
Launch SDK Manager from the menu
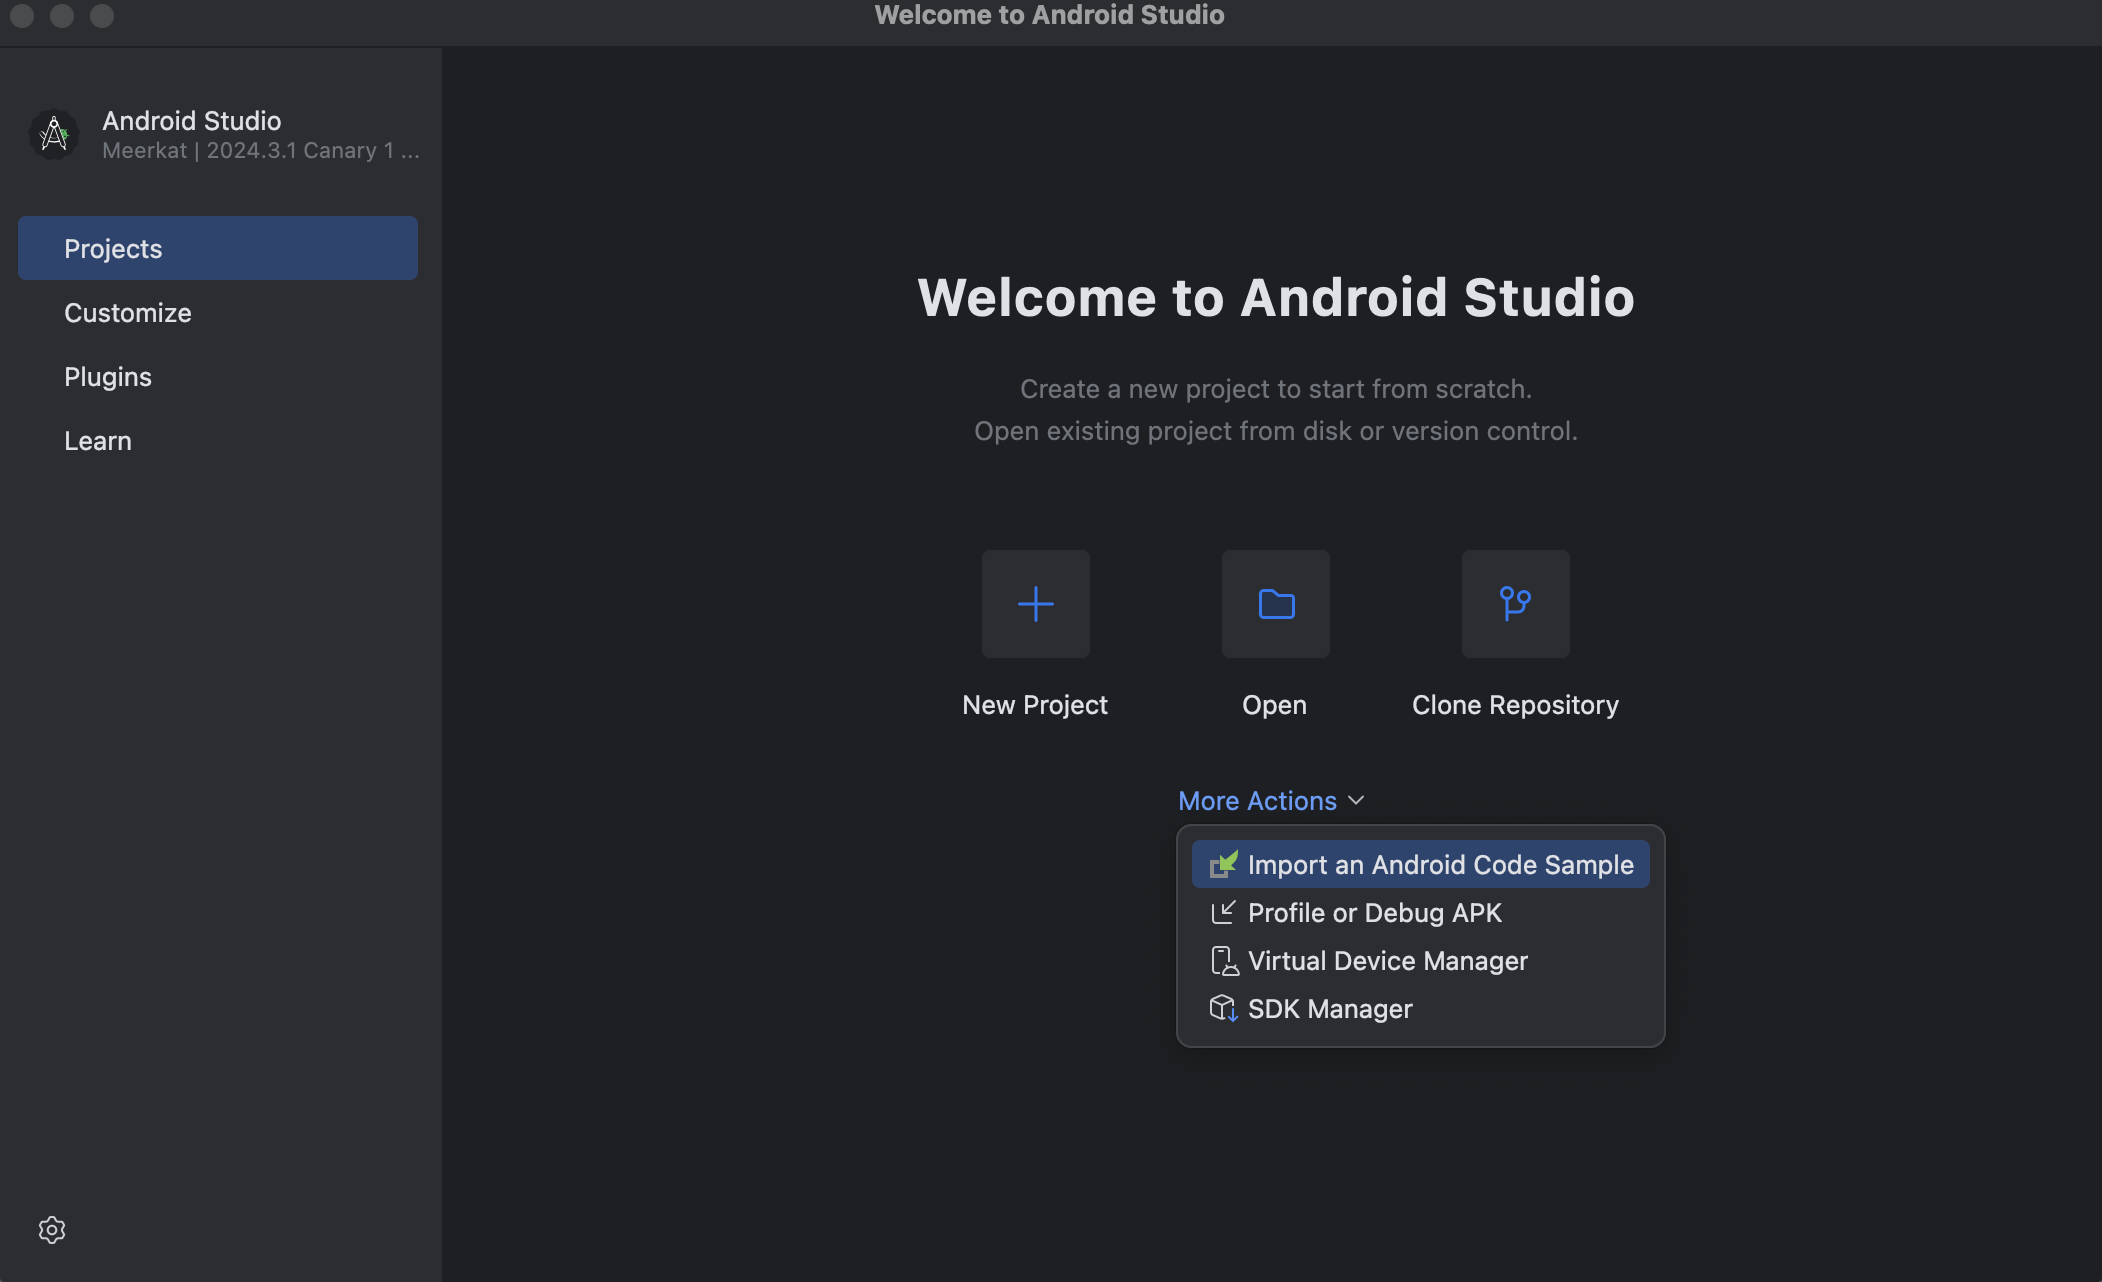pos(1330,1009)
